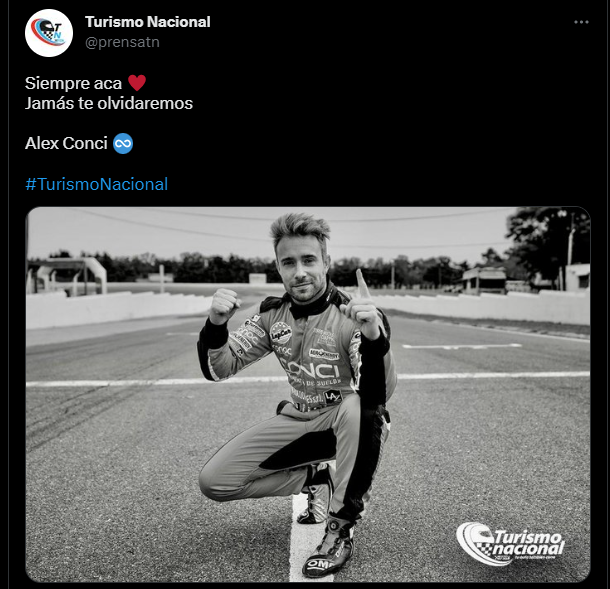The image size is (610, 589).
Task: Click the Turismo Nacional display name
Action: (x=148, y=22)
